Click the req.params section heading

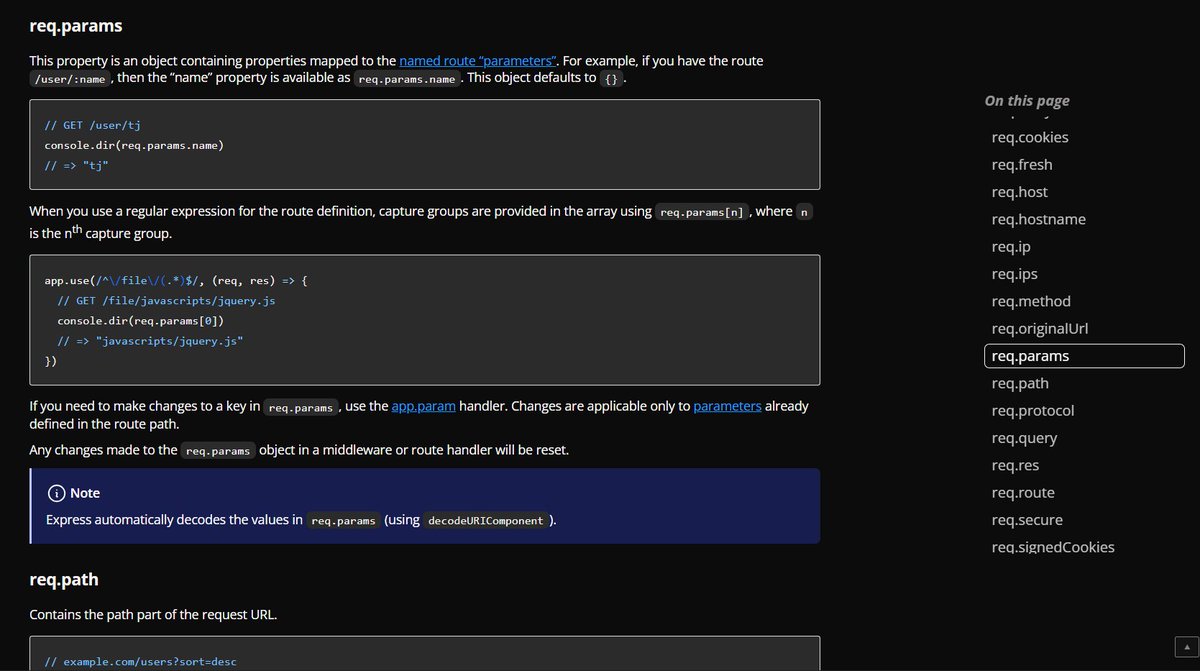[76, 25]
